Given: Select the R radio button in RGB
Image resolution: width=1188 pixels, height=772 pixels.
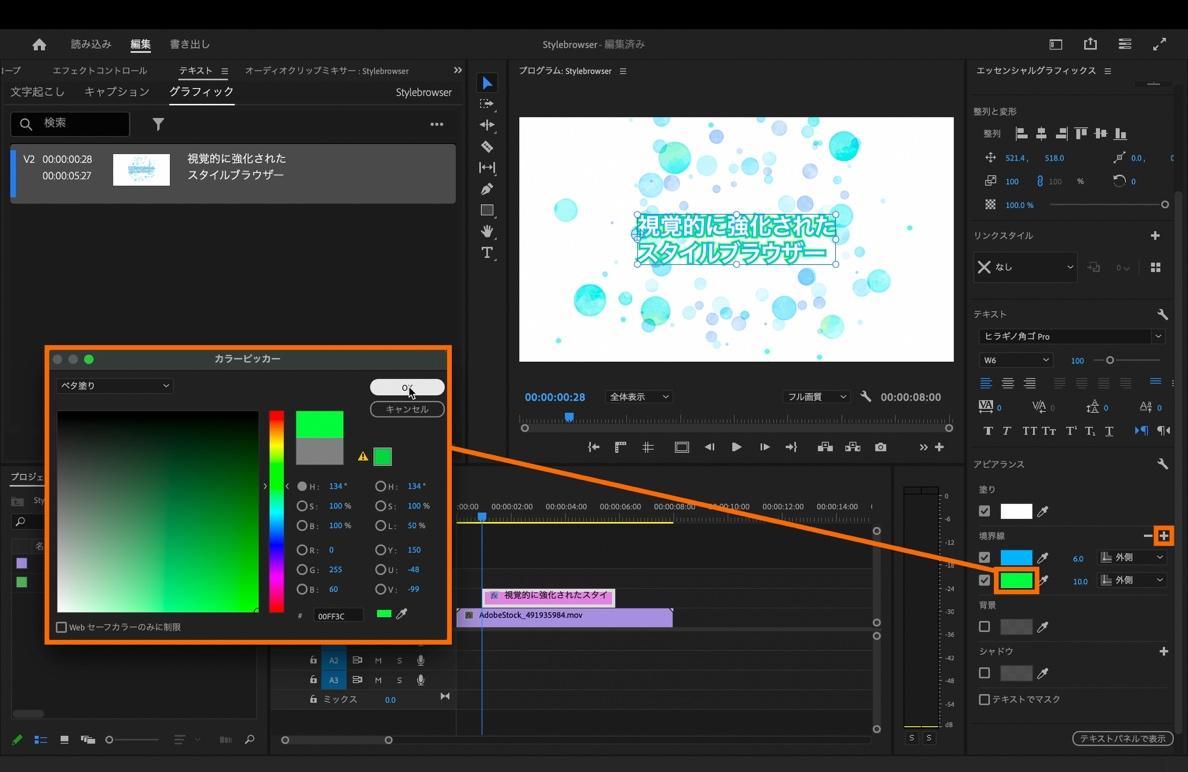Looking at the screenshot, I should click(302, 550).
